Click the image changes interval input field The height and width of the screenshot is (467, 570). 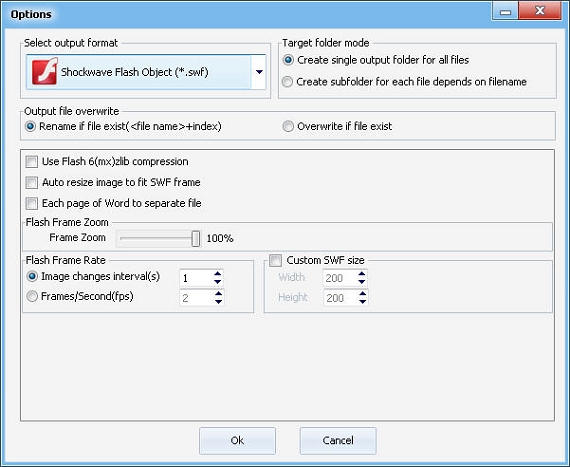(196, 278)
